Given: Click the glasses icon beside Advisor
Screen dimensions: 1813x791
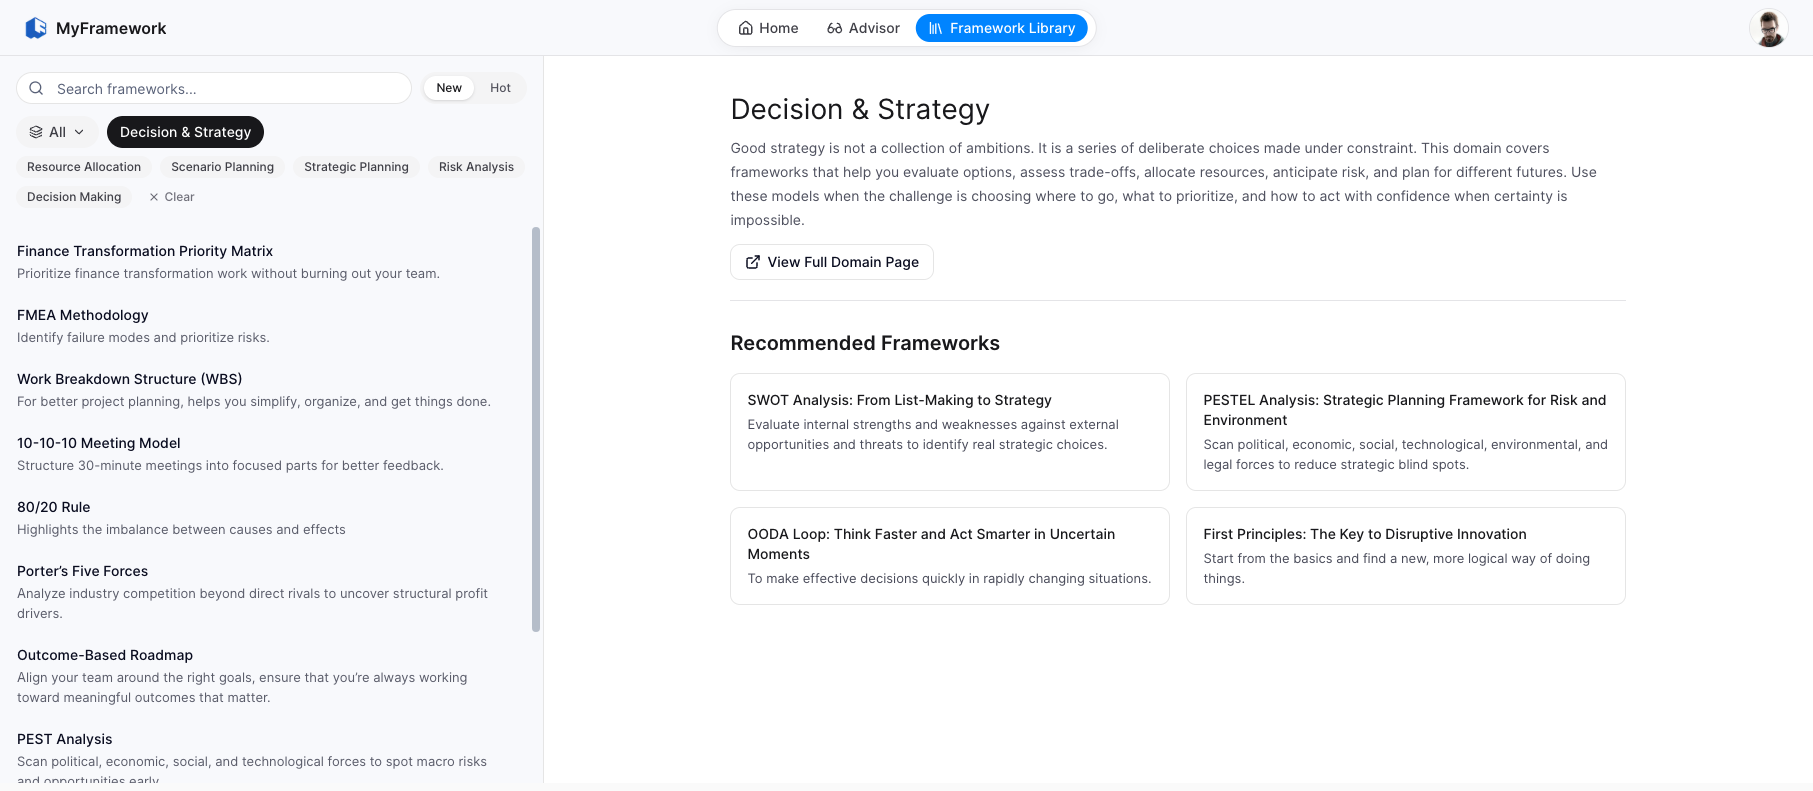Looking at the screenshot, I should click(x=834, y=28).
